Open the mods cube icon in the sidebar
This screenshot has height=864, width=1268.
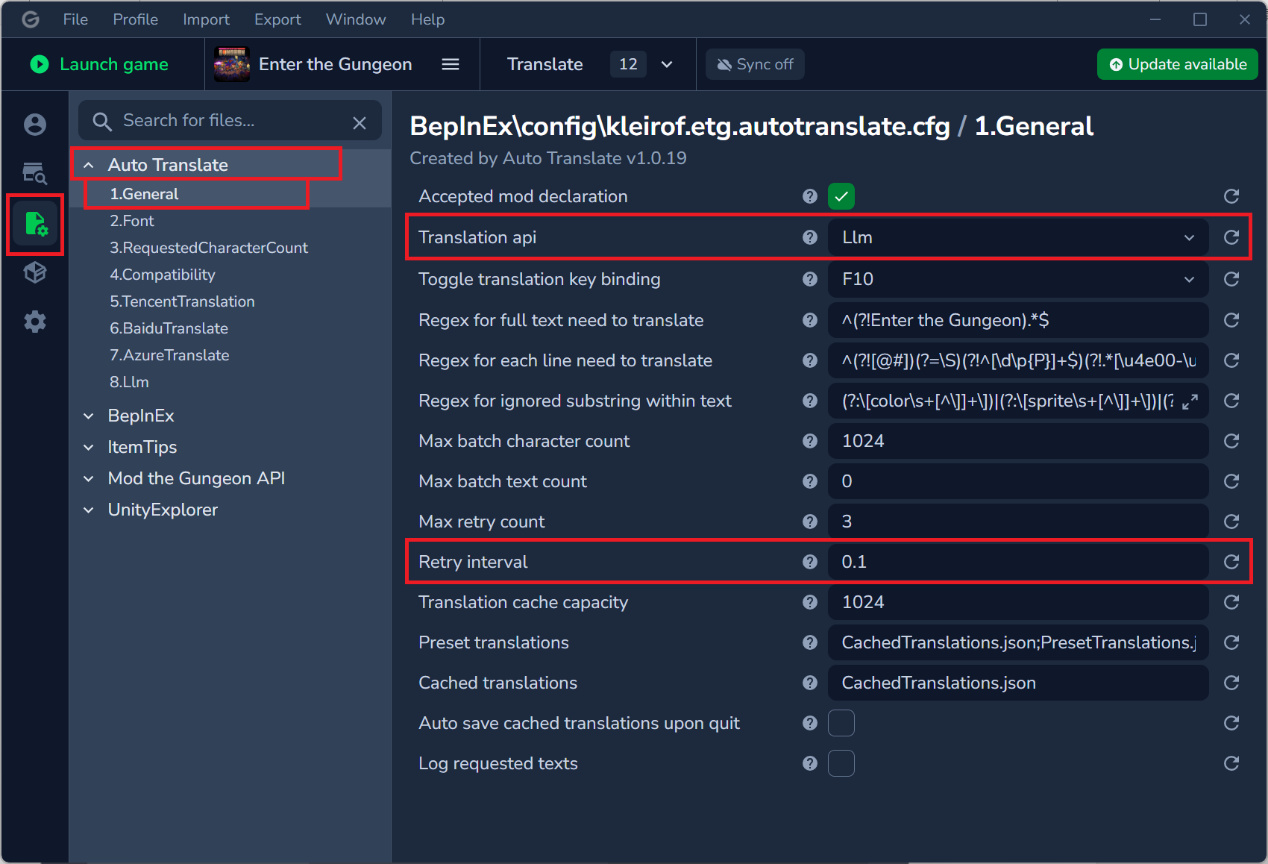point(35,272)
